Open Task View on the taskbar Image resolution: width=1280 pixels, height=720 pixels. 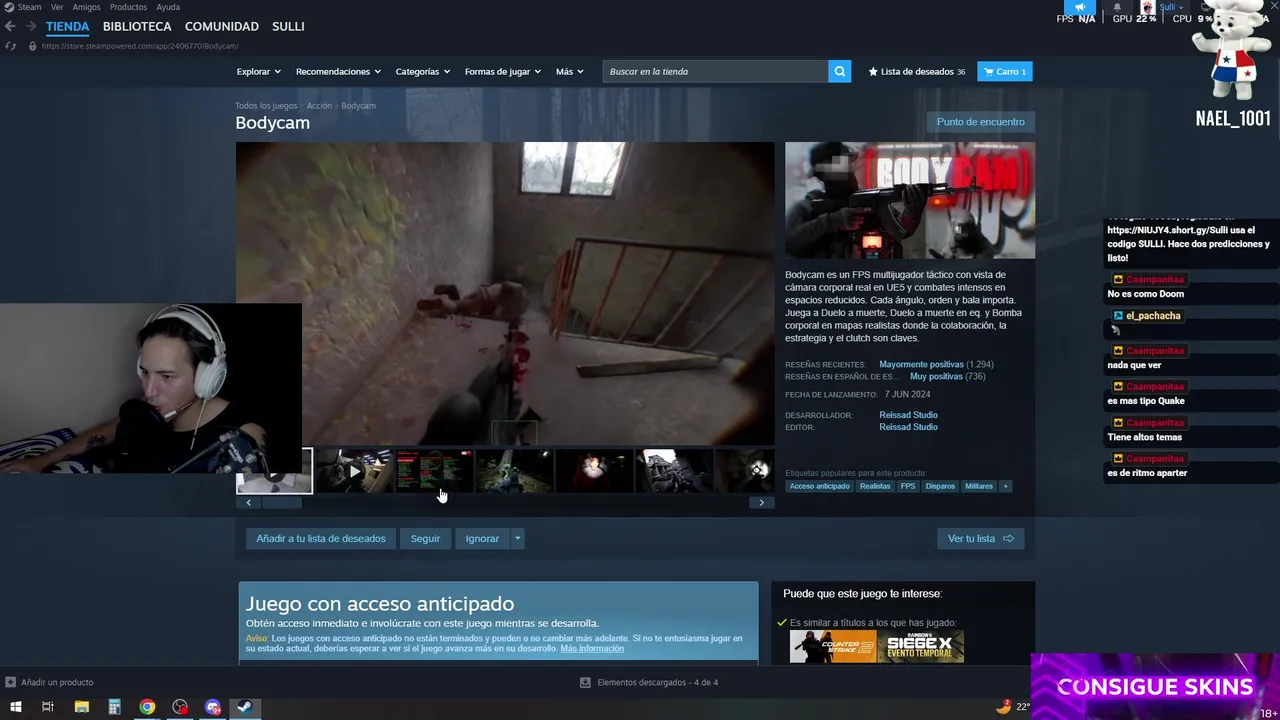tap(48, 707)
